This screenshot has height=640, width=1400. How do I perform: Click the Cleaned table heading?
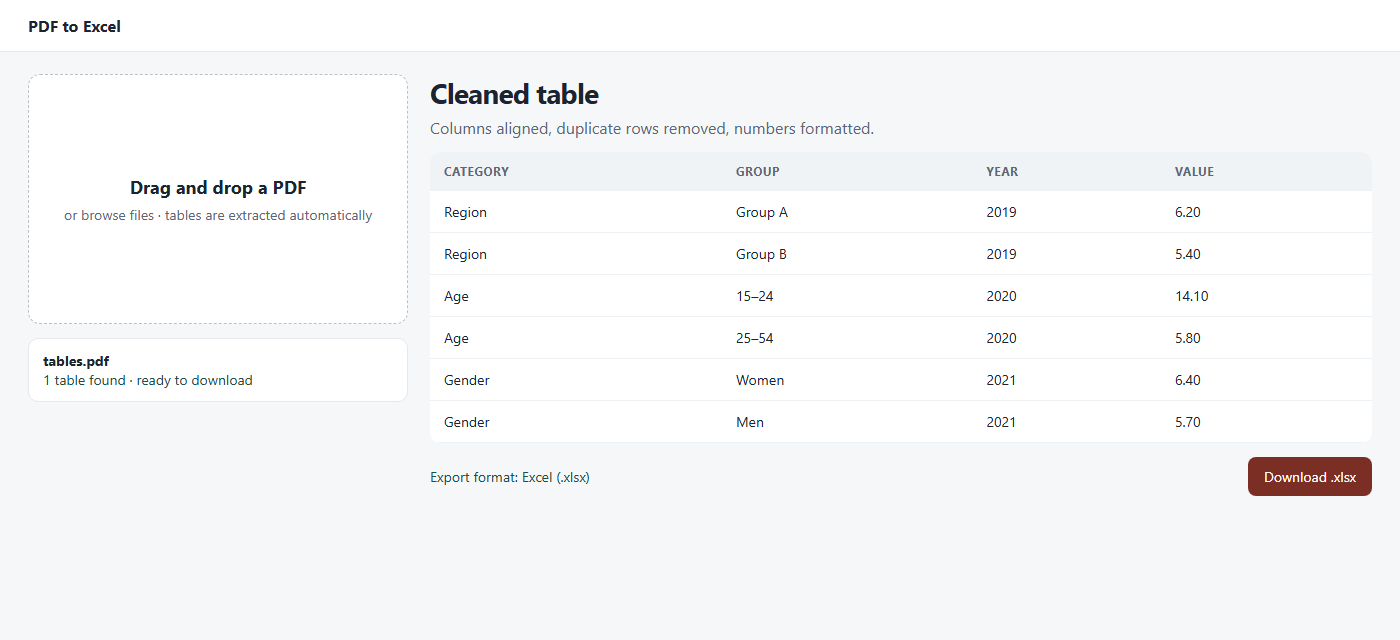point(514,95)
